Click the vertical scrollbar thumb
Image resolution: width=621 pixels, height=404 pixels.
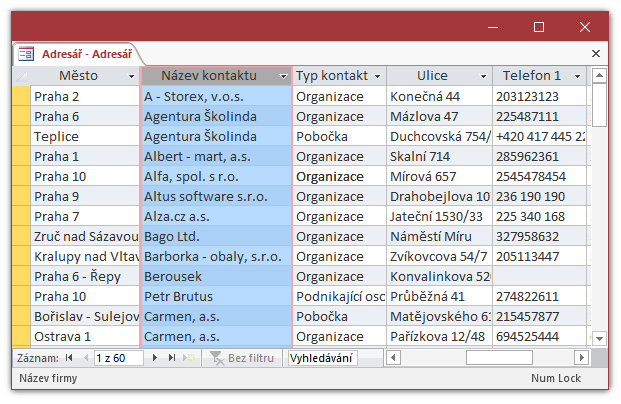[599, 105]
